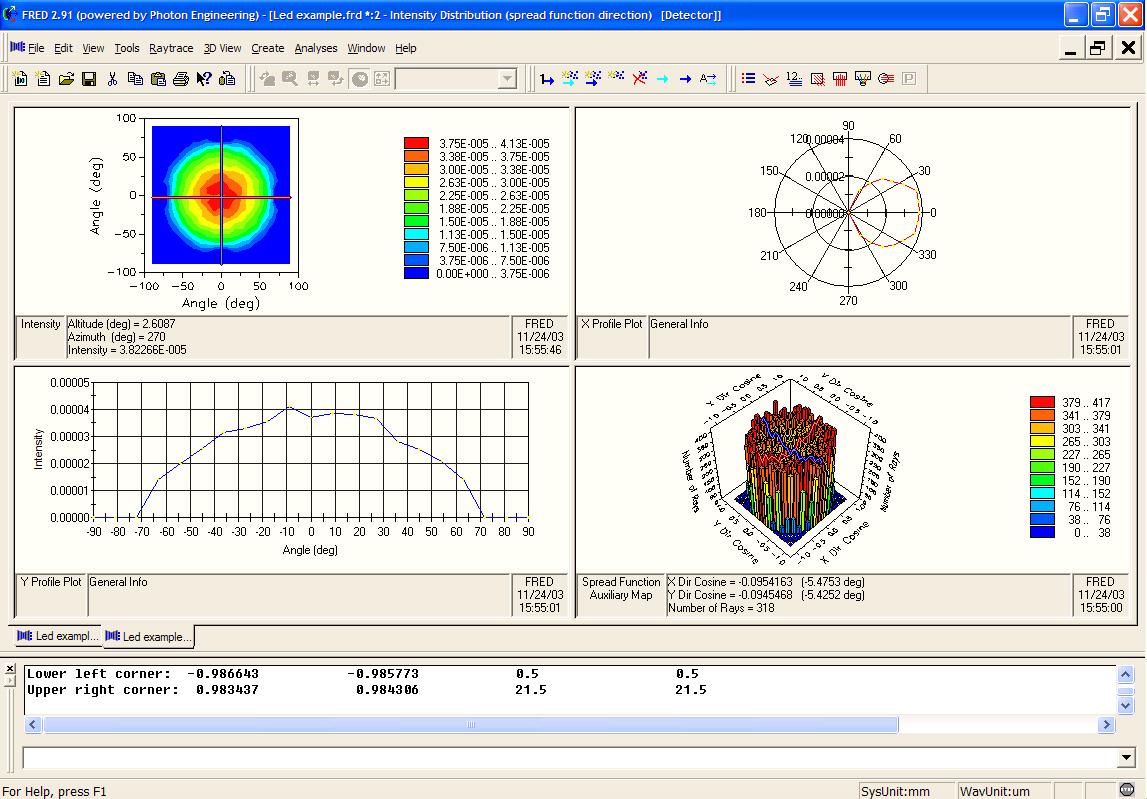Image resolution: width=1147 pixels, height=799 pixels.
Task: Click the output pane scroll down arrow
Action: [x=1126, y=705]
